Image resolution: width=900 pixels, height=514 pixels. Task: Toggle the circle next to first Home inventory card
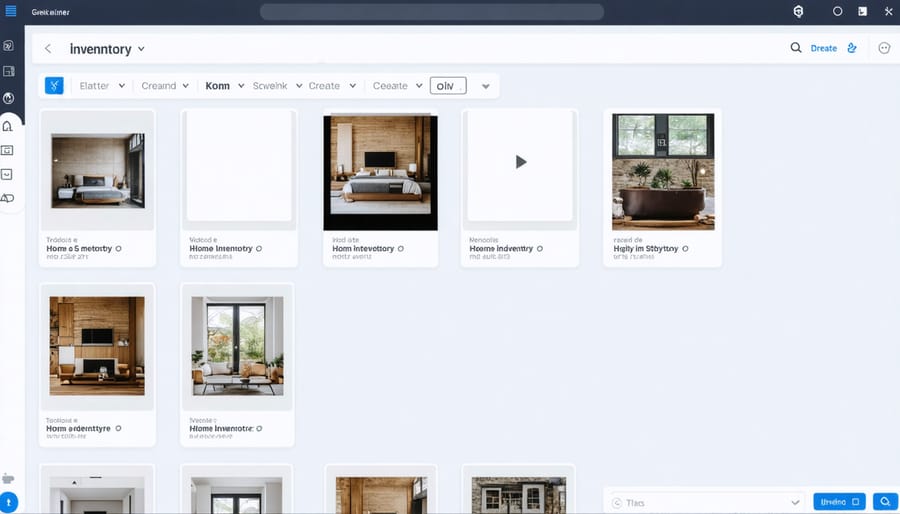click(x=118, y=248)
